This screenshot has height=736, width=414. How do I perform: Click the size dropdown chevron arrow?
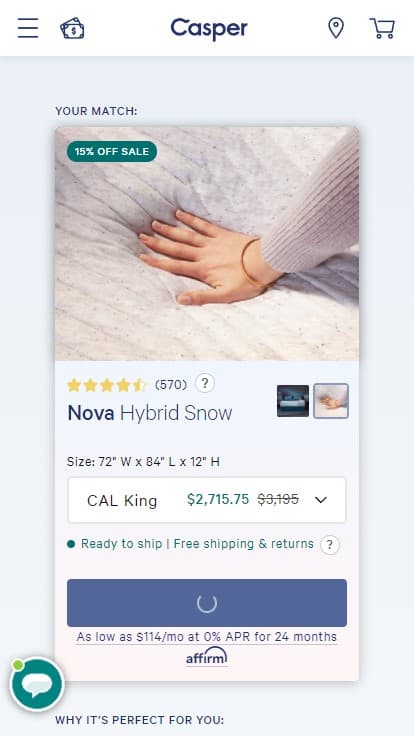(321, 500)
